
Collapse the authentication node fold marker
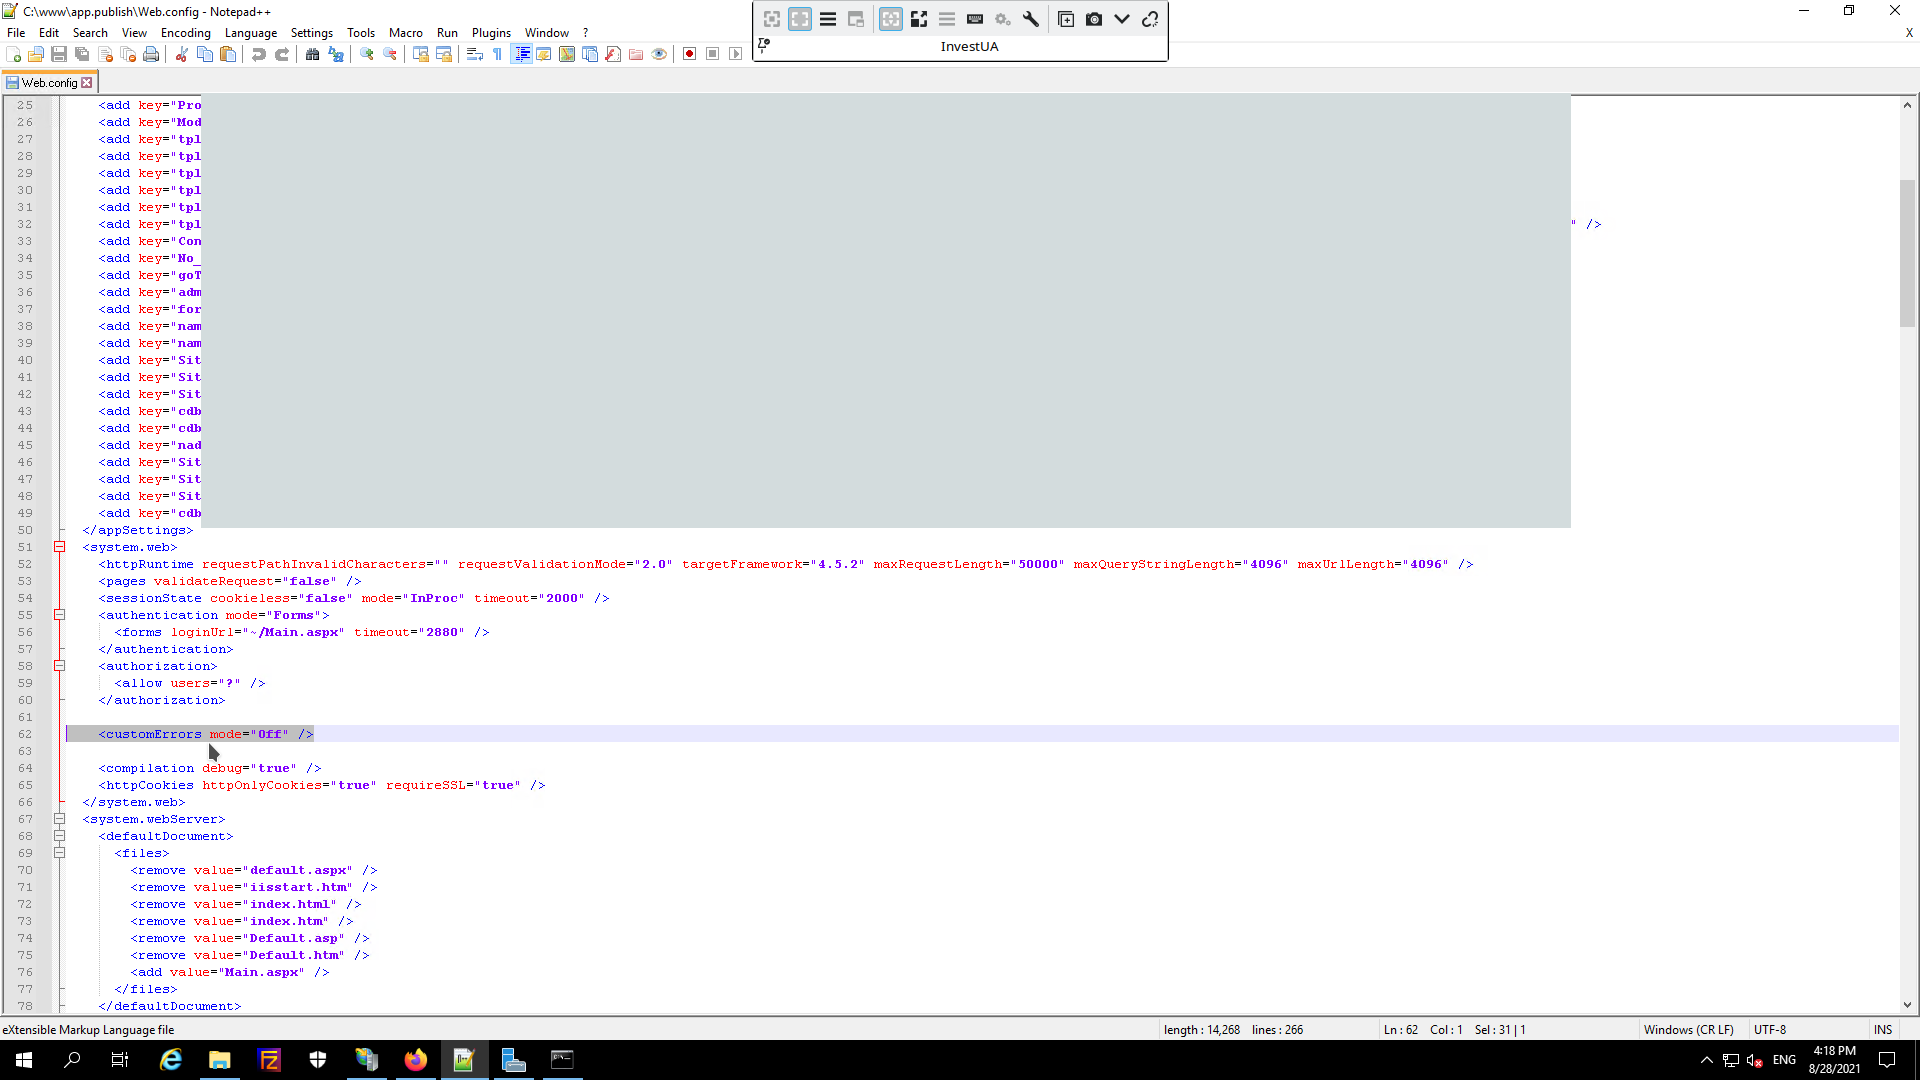click(59, 615)
